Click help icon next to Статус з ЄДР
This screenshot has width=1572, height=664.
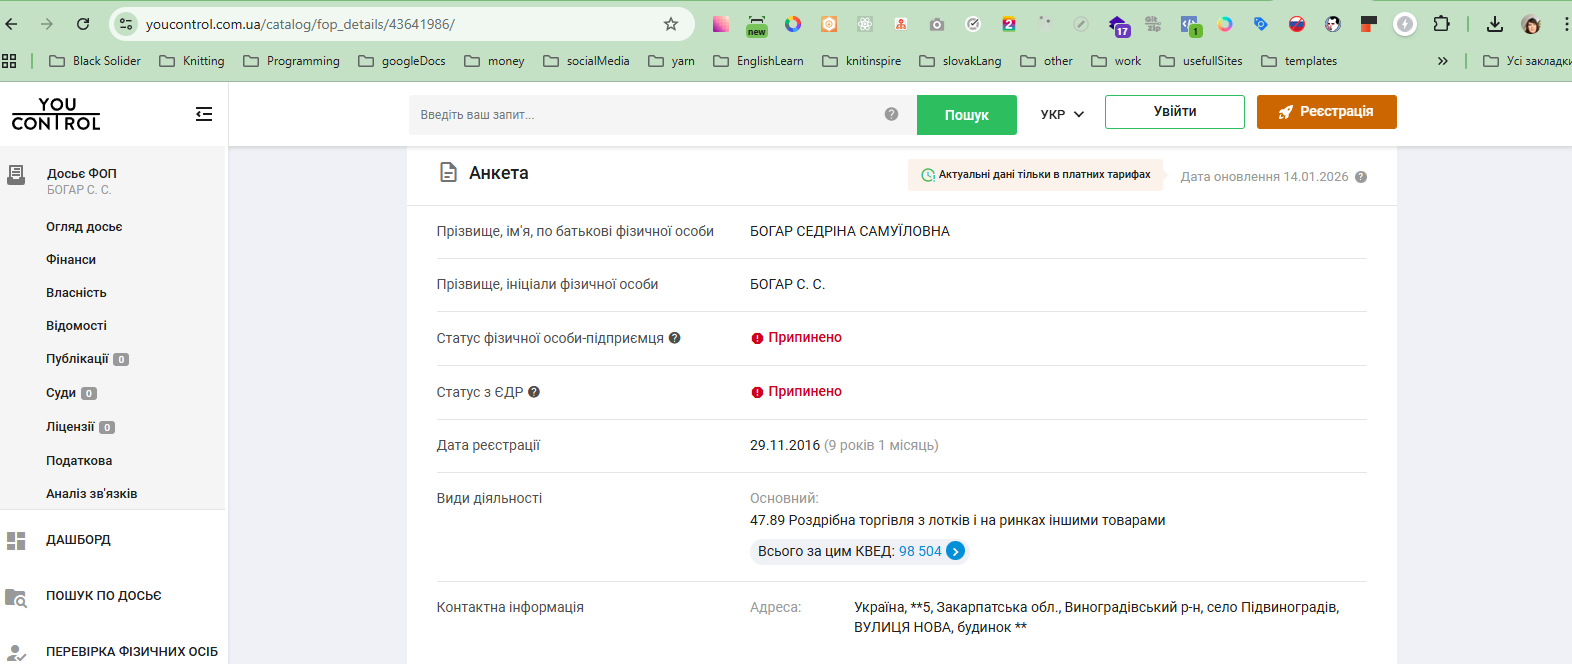(534, 392)
